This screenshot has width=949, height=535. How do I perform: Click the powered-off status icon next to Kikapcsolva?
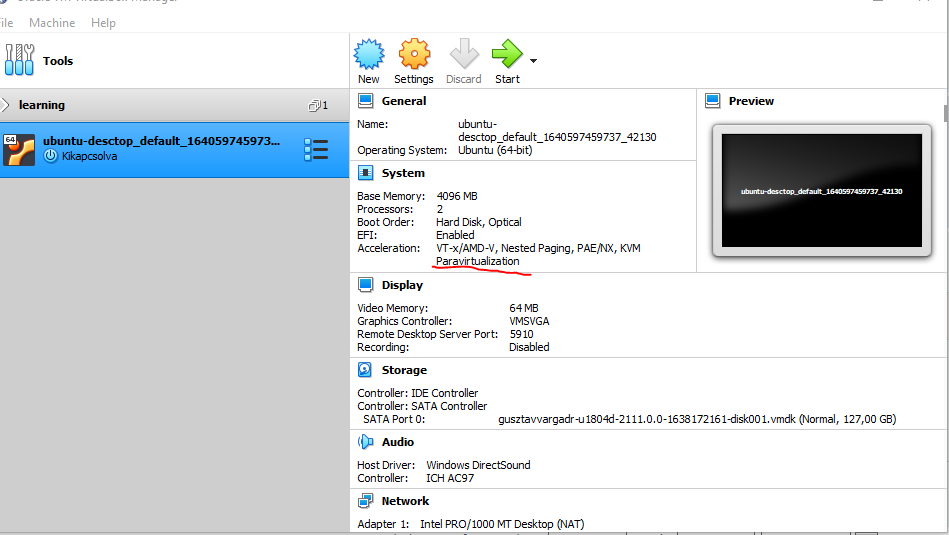point(51,156)
